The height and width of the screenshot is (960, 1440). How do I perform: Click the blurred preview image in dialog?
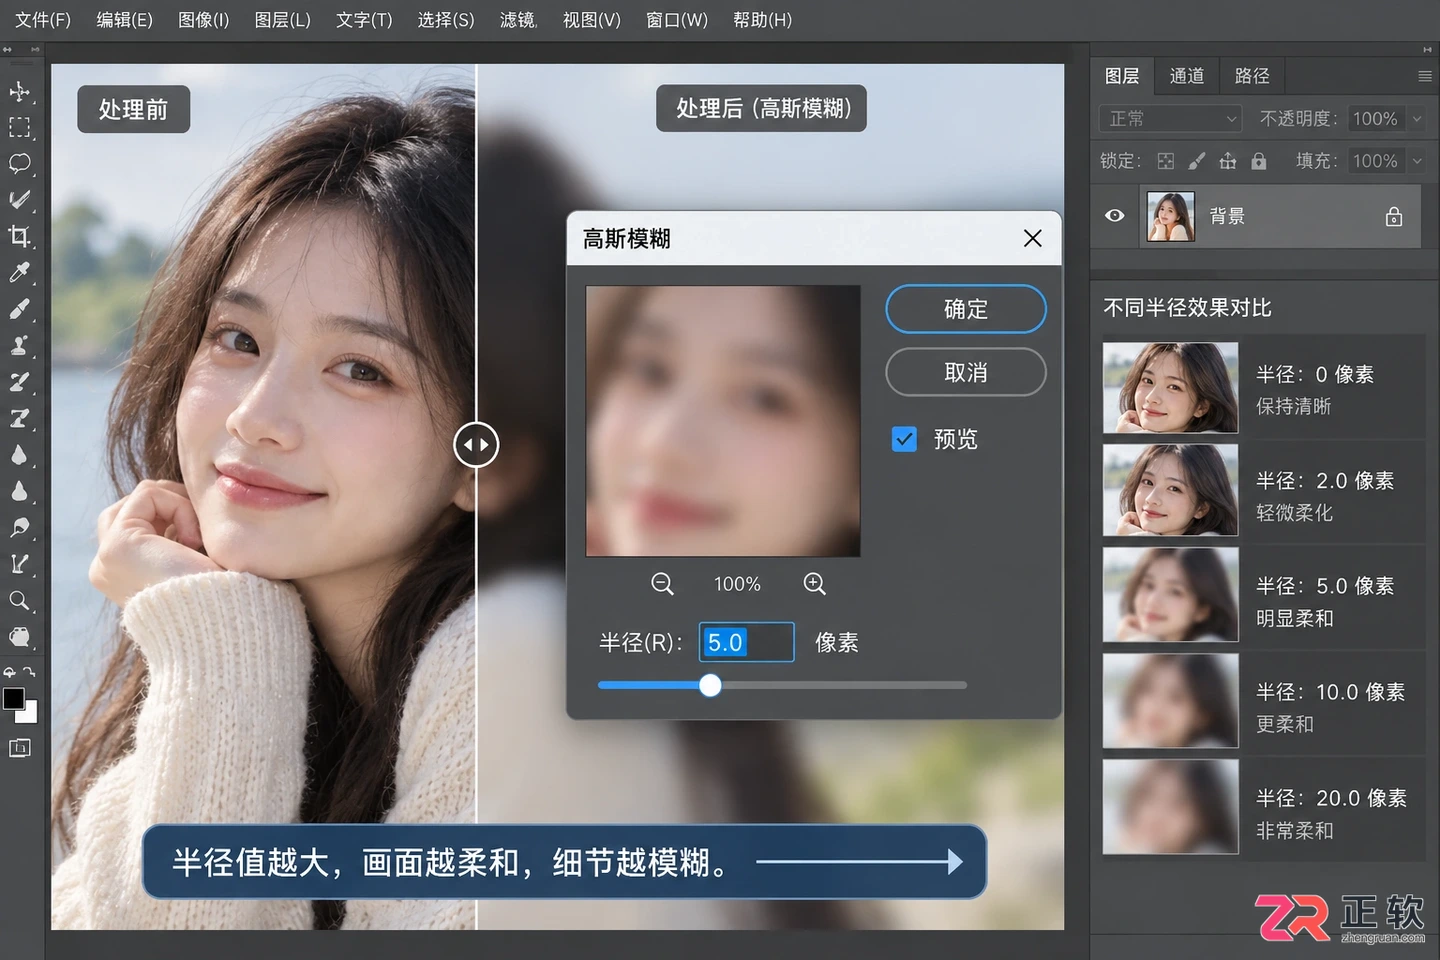point(723,421)
